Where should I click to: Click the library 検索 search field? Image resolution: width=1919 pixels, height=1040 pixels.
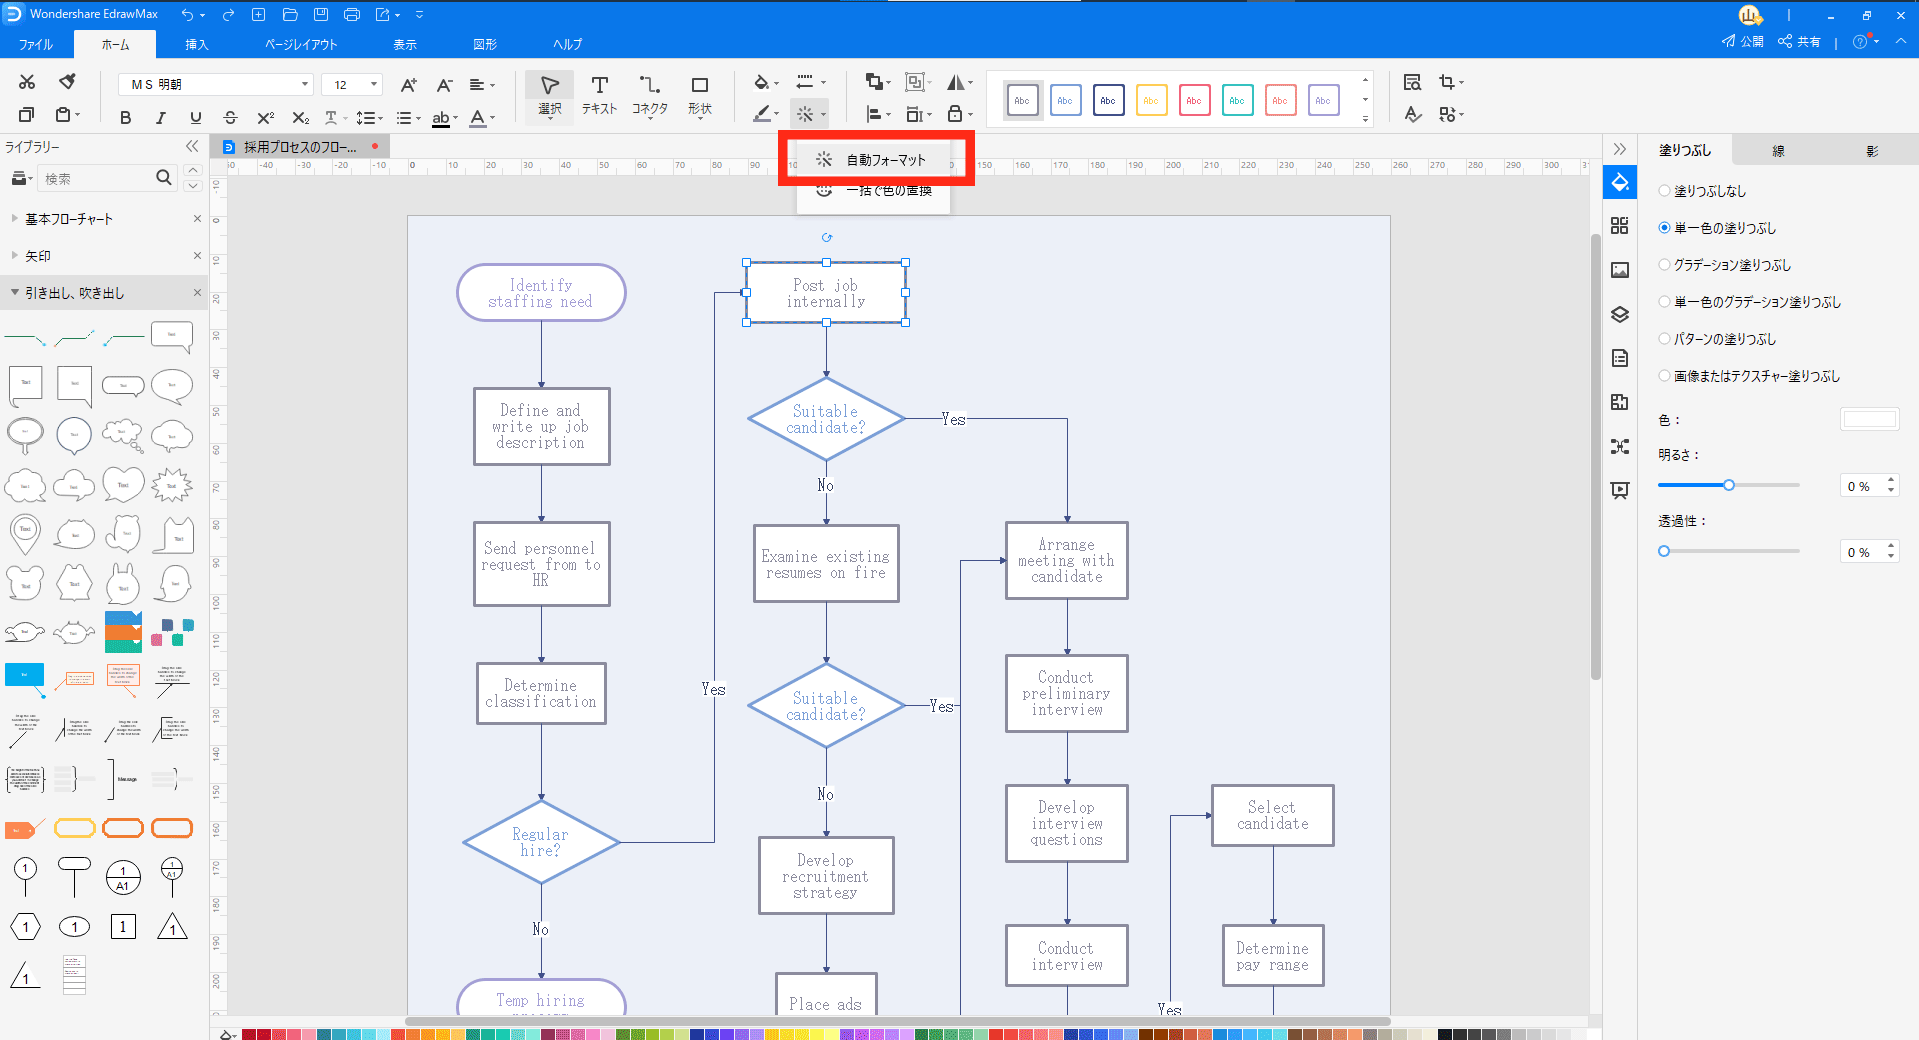pos(95,179)
